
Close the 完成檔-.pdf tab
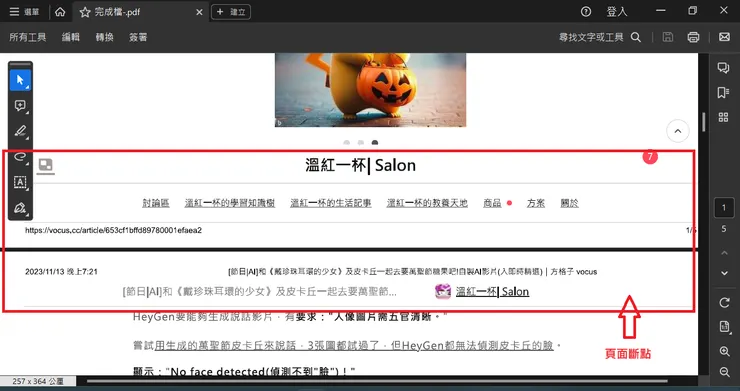pyautogui.click(x=199, y=12)
